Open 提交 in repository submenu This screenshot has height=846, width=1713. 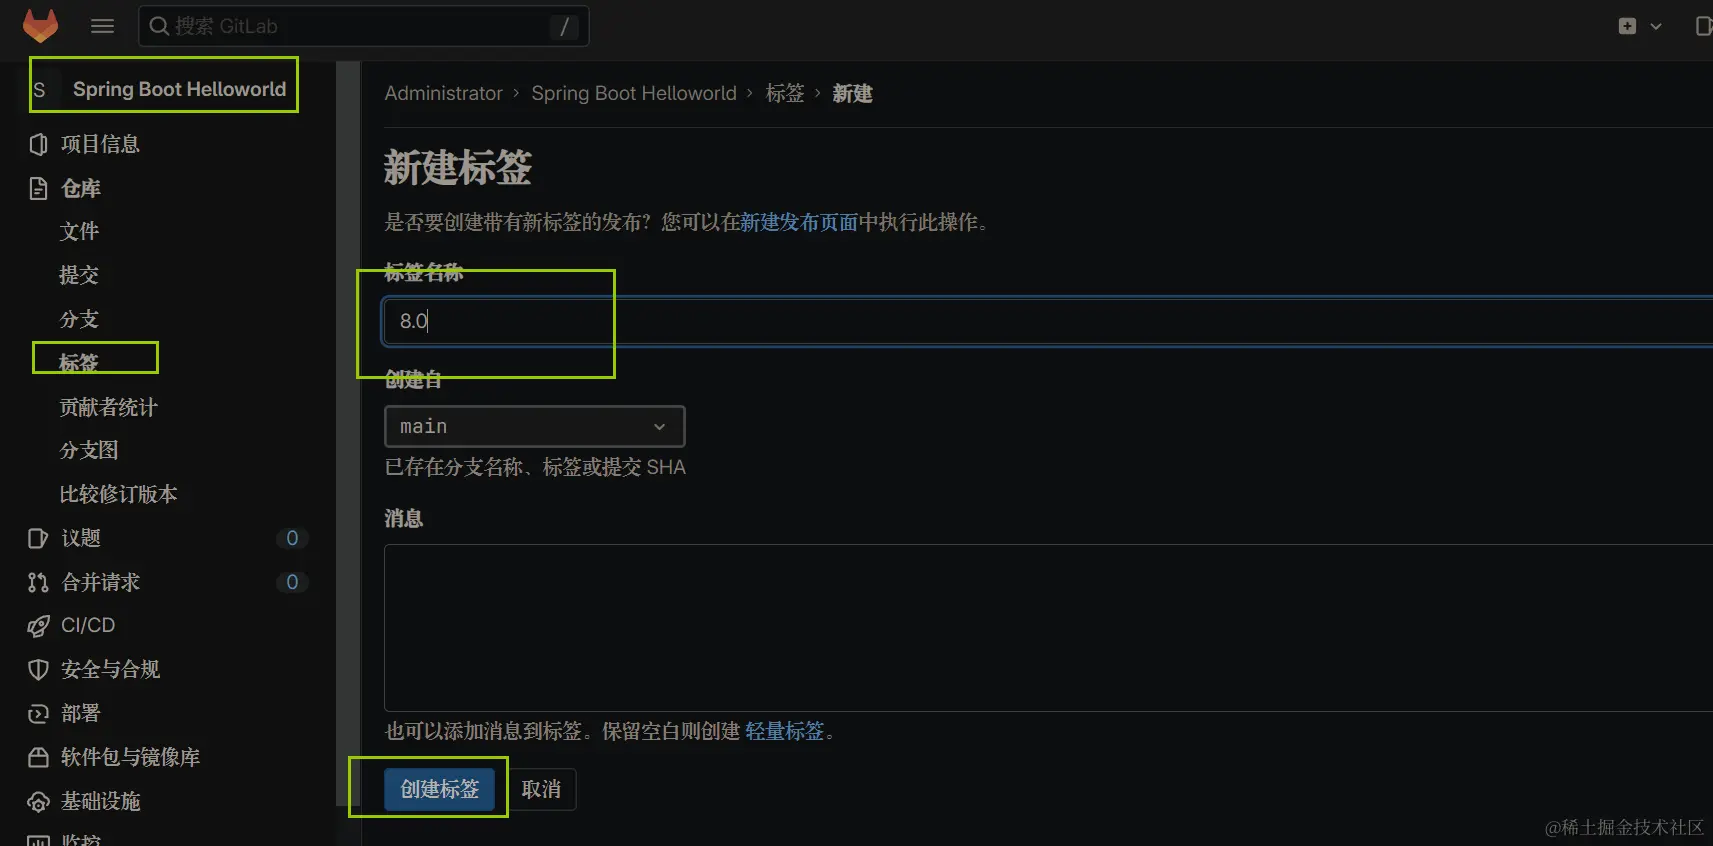coord(79,275)
